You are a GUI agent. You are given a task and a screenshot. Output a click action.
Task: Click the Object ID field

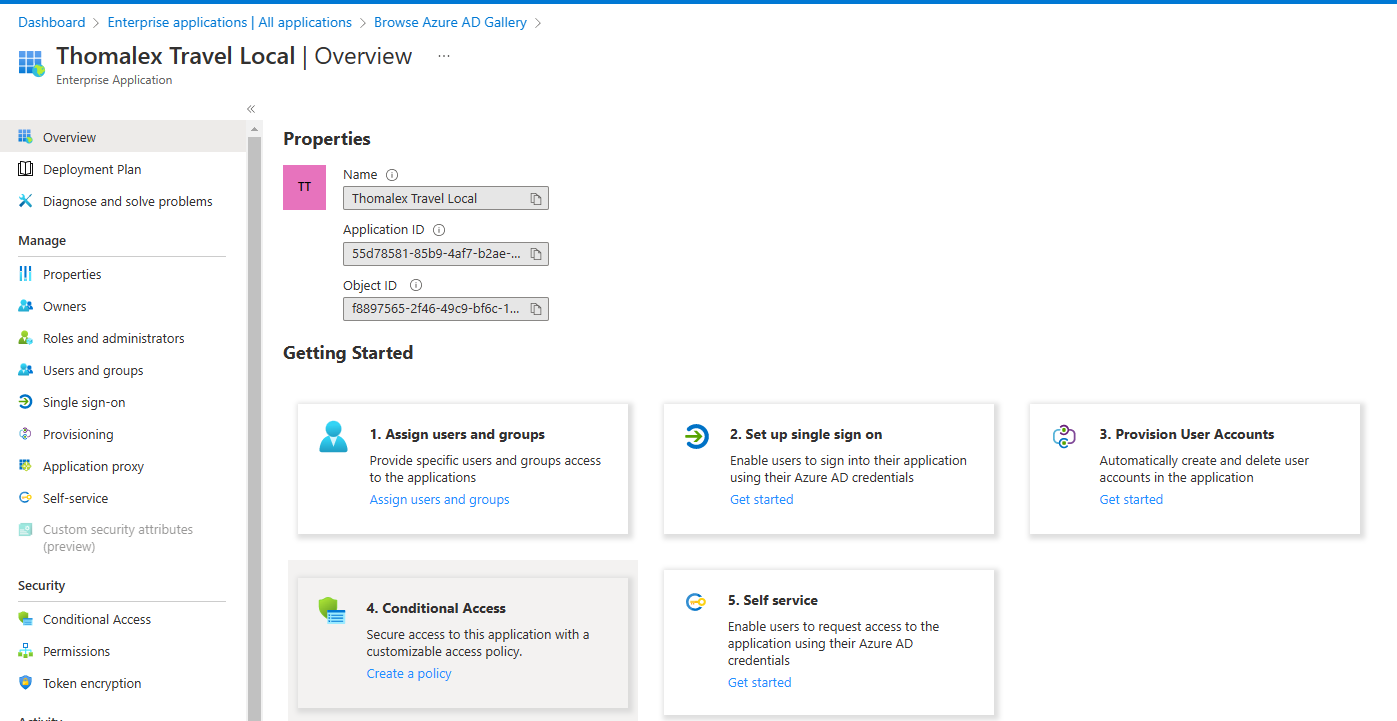[446, 308]
